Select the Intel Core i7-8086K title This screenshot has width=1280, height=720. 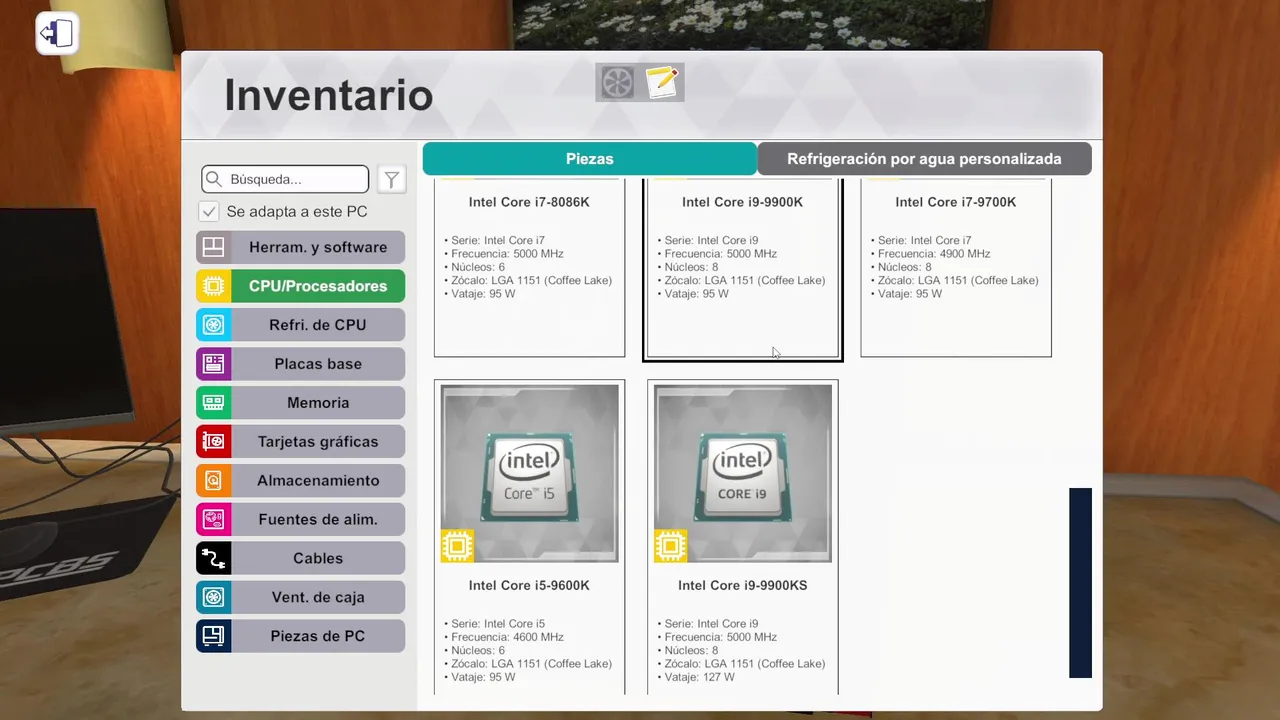(529, 202)
